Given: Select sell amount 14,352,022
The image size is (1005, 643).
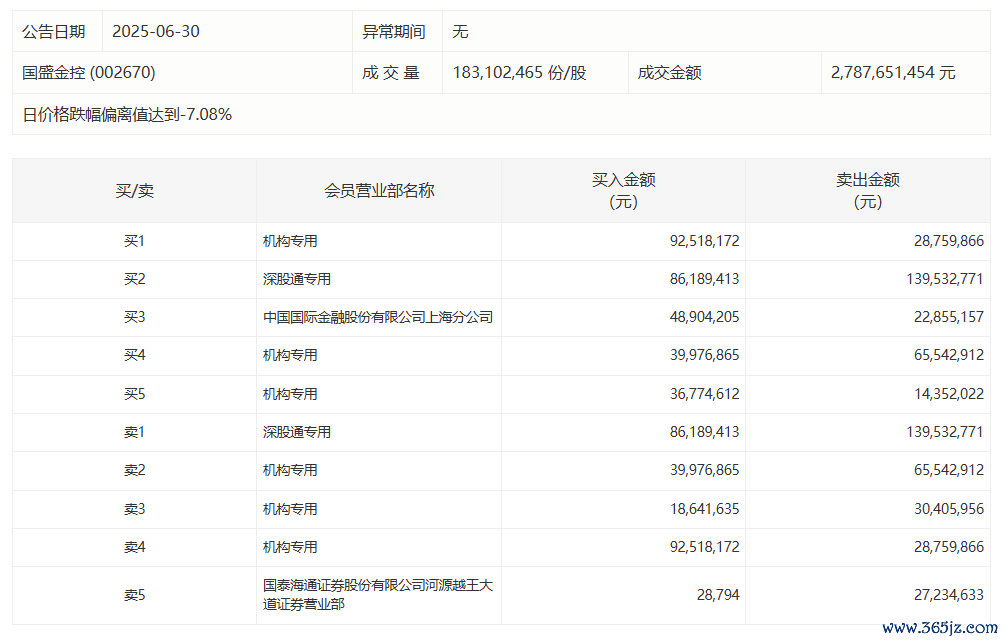Looking at the screenshot, I should click(x=949, y=394).
